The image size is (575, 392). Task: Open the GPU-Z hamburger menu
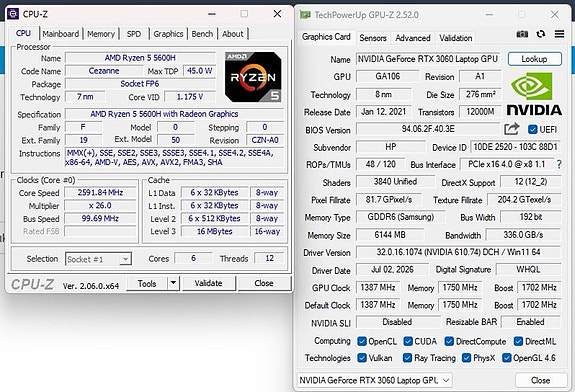click(559, 34)
